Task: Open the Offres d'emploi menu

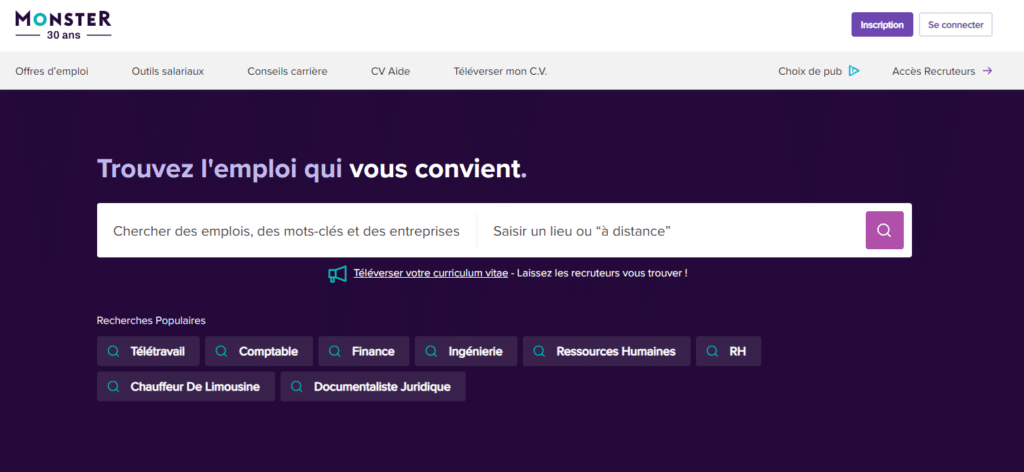Action: coord(52,71)
